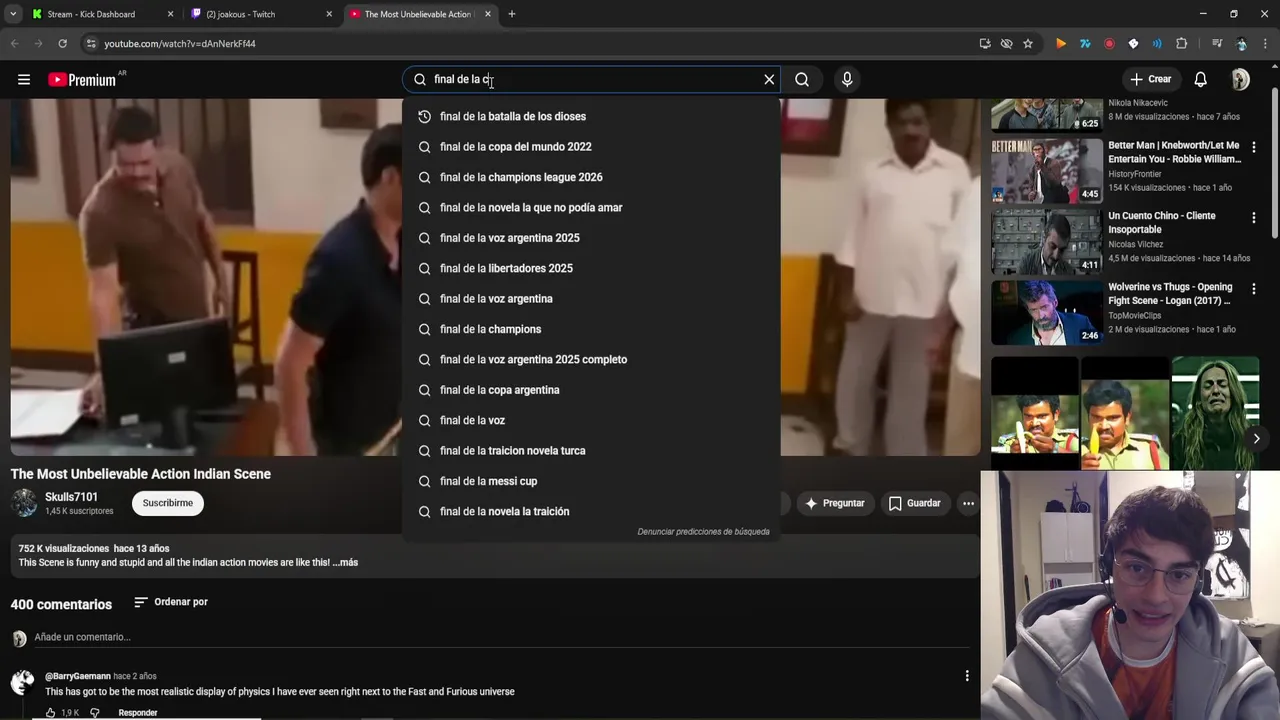Reply to BarryGaemann's comment with Responder
This screenshot has height=720, width=1280.
(138, 713)
